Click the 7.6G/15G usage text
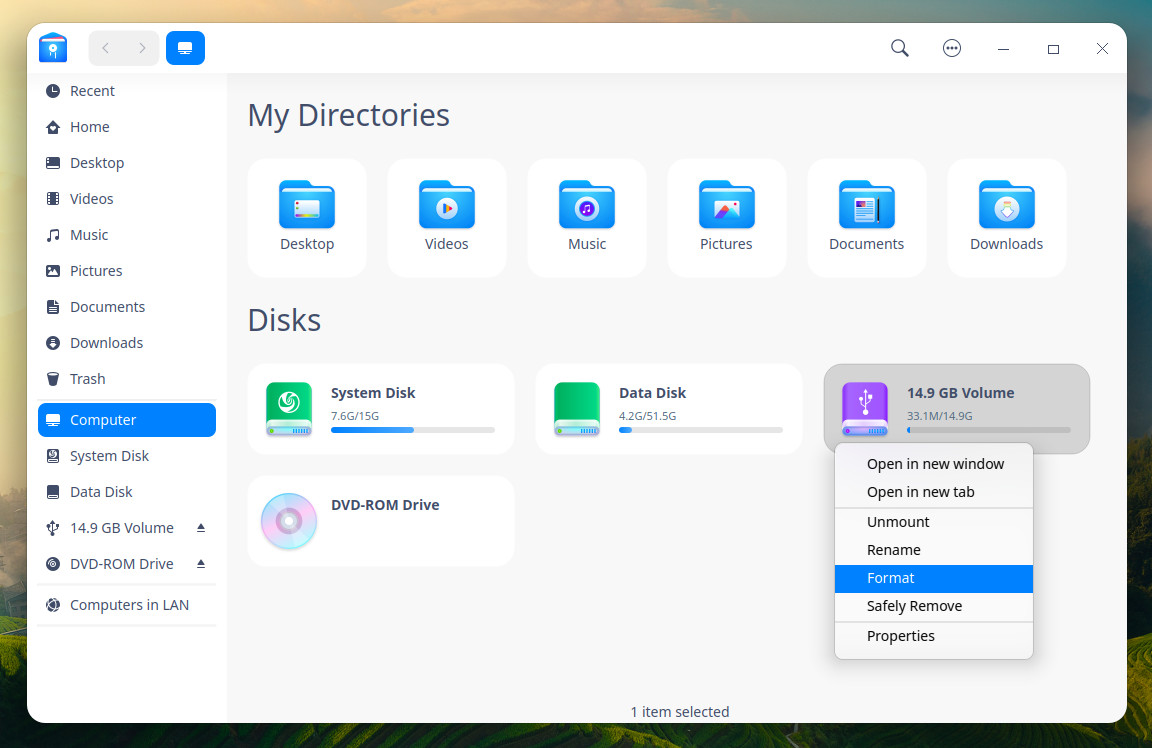The image size is (1152, 748). [355, 416]
